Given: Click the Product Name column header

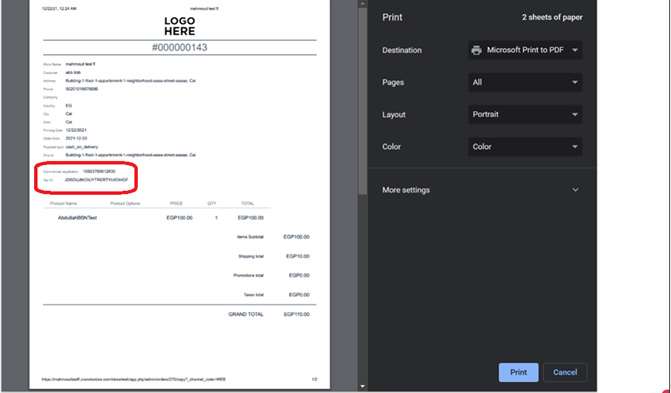Looking at the screenshot, I should point(63,203).
